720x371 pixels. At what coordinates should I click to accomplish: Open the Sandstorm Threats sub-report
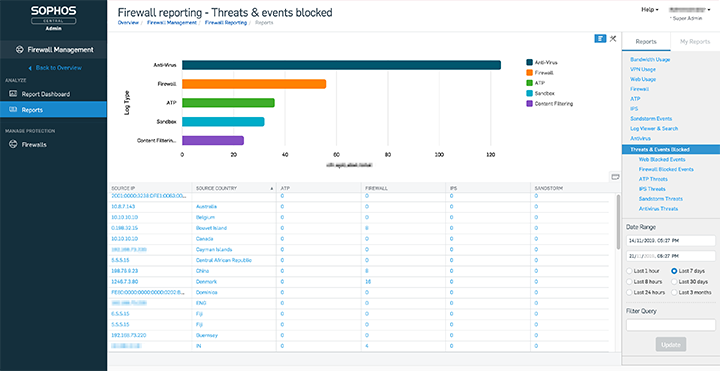(x=660, y=199)
